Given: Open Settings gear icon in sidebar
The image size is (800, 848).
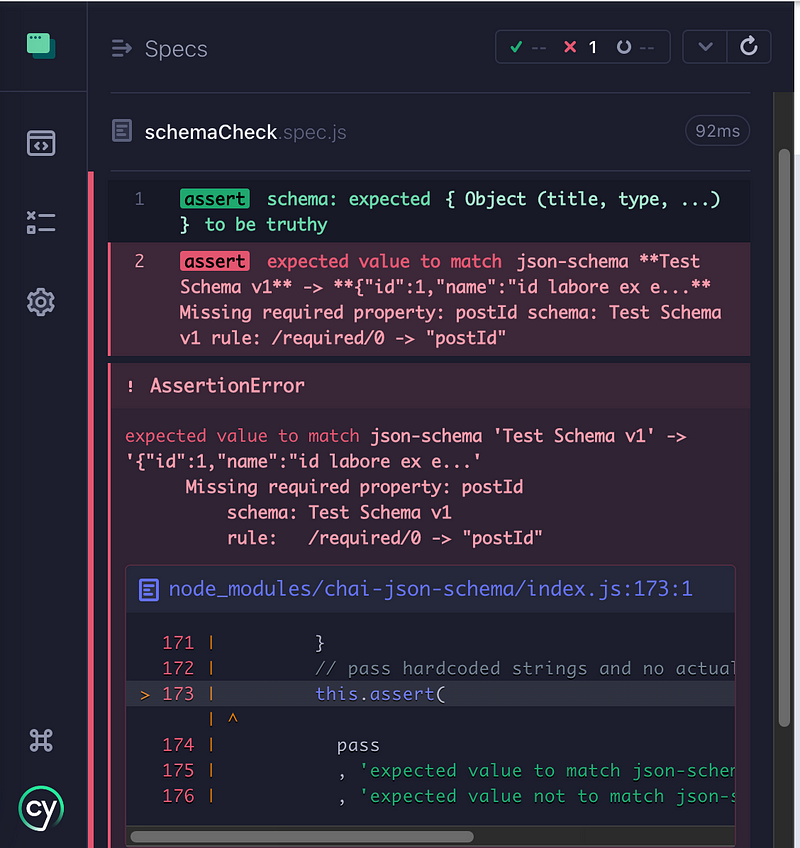Looking at the screenshot, I should click(41, 301).
